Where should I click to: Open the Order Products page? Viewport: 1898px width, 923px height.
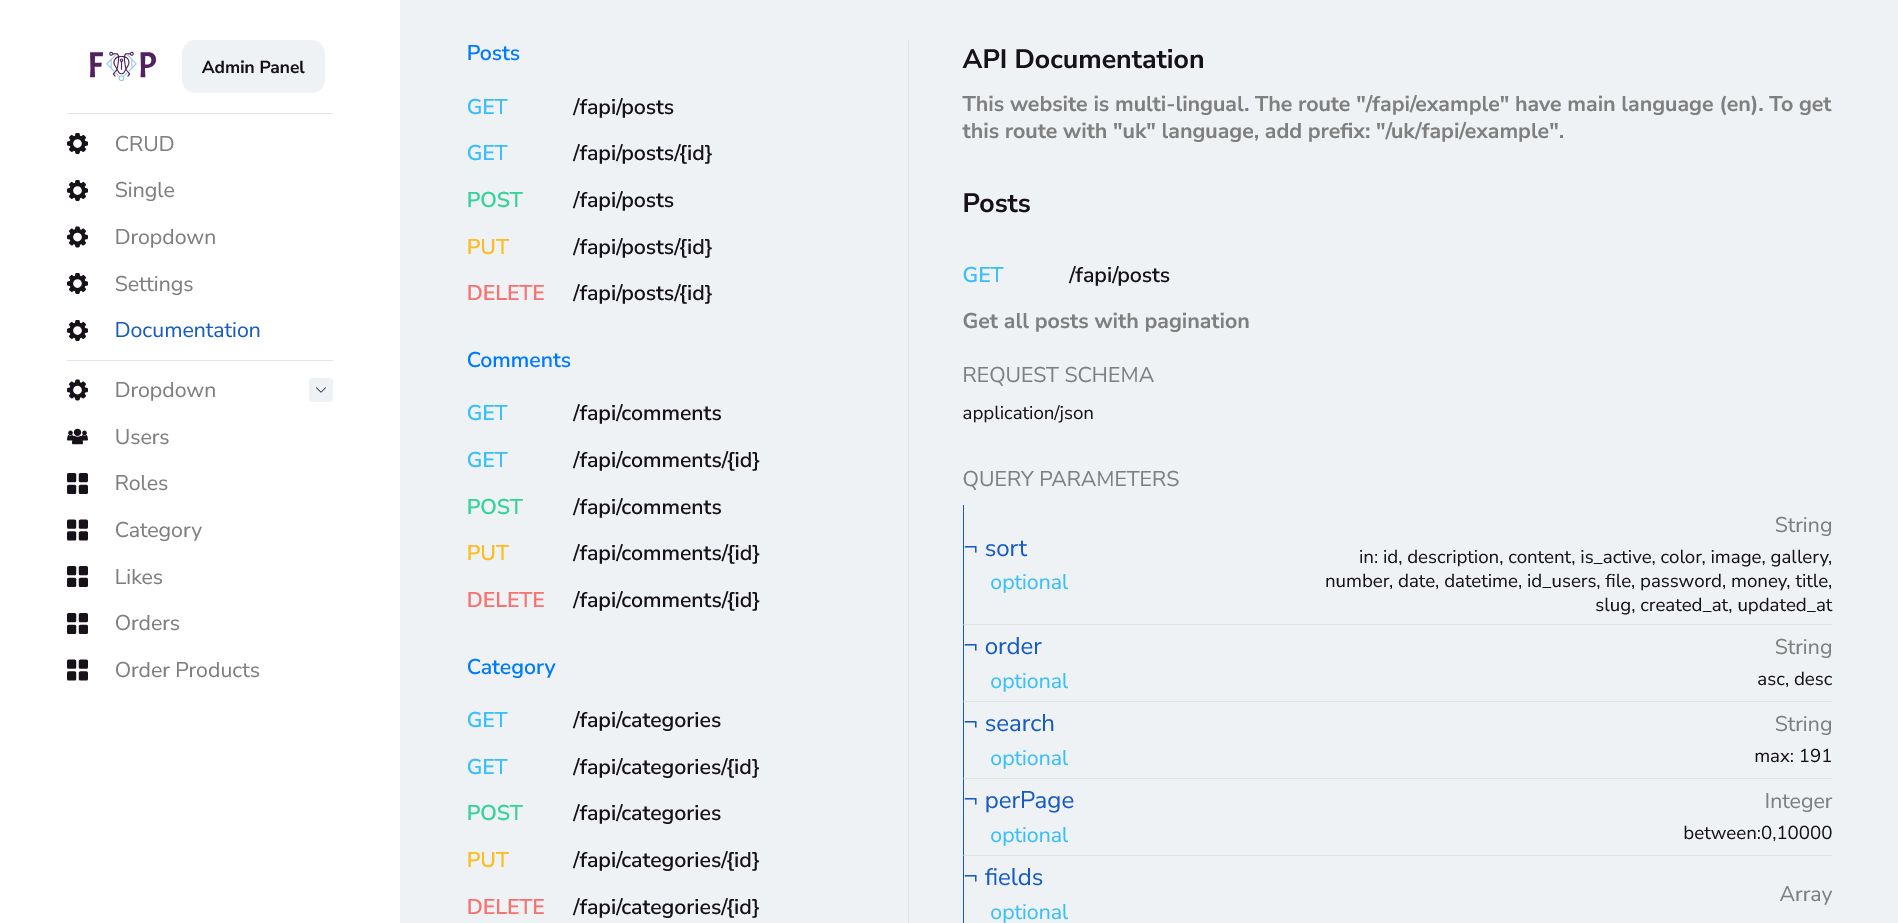pos(187,670)
